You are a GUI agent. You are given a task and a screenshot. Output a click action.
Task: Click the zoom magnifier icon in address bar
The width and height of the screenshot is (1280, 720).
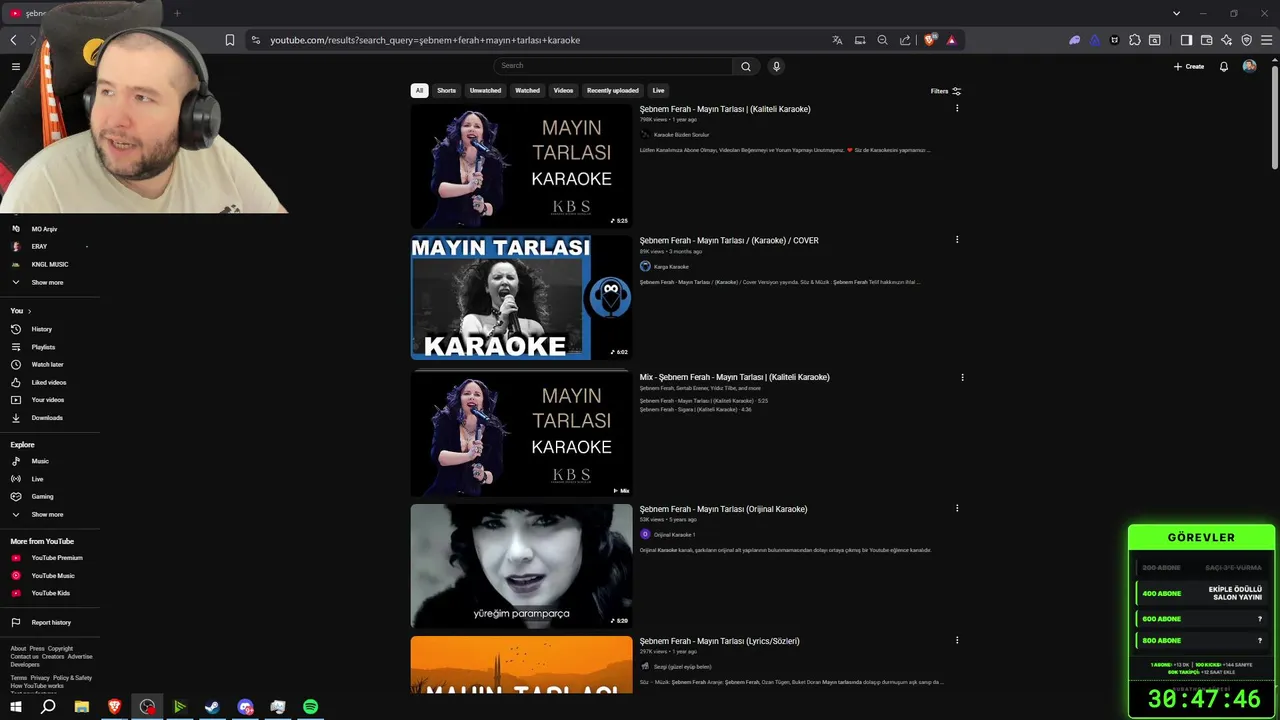(x=882, y=40)
